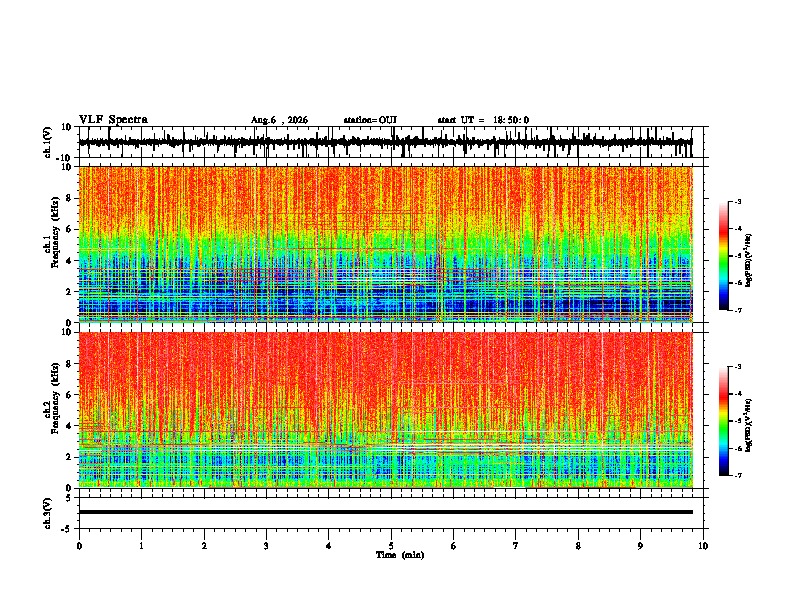The height and width of the screenshot is (612, 792).
Task: Click the ch.2 spectrogram color scale bar
Action: pos(724,421)
